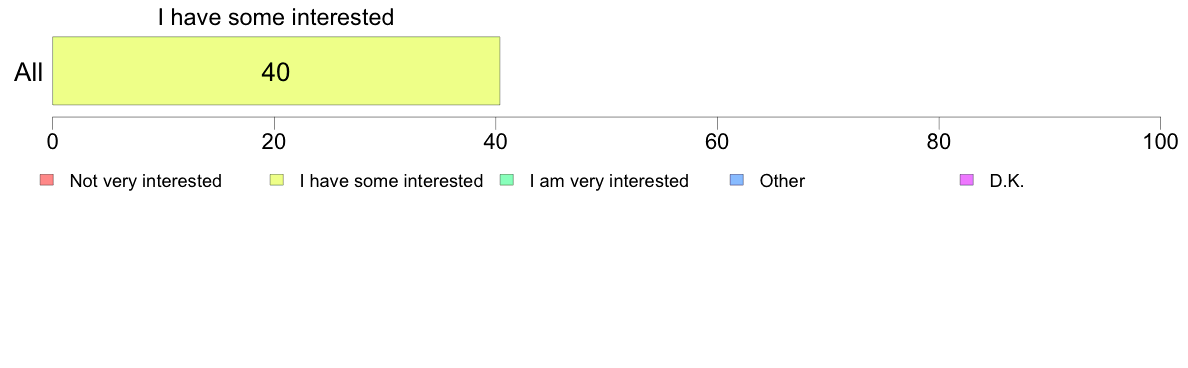1188x368 pixels.
Task: Select the D.K. legend label
Action: (x=1007, y=181)
